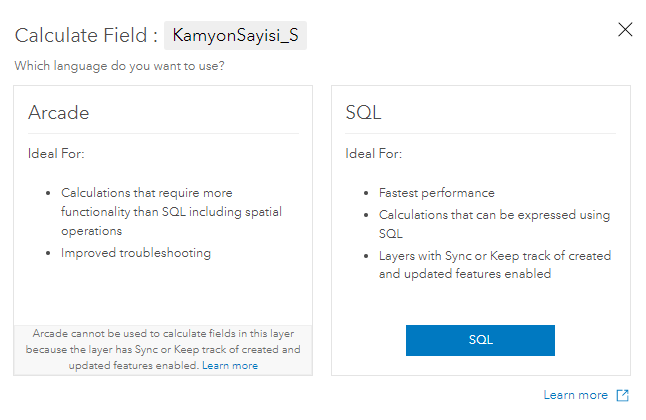Click external link icon beside Learn more
The width and height of the screenshot is (646, 420).
point(623,395)
